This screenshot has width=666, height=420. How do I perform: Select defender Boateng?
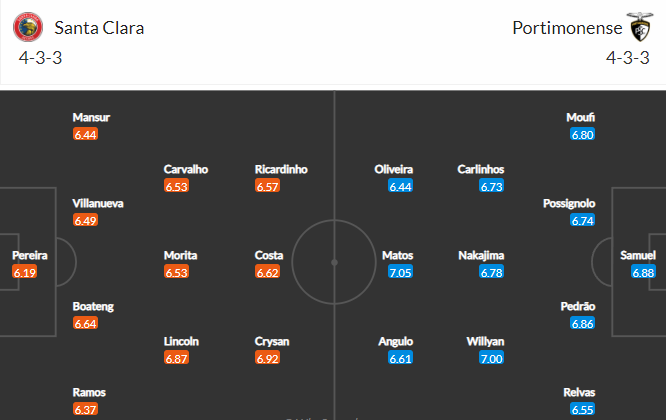[x=93, y=306]
